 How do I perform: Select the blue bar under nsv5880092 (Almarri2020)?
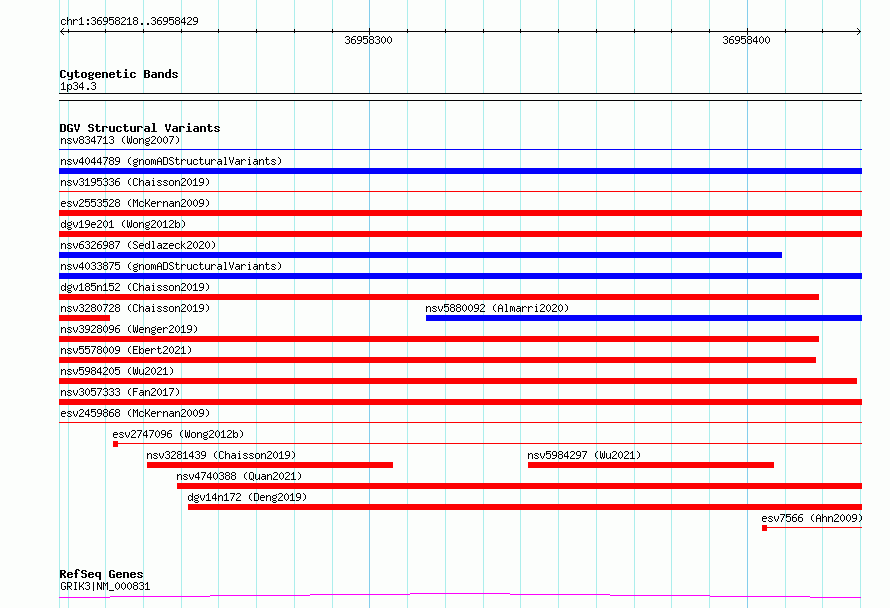click(x=644, y=318)
